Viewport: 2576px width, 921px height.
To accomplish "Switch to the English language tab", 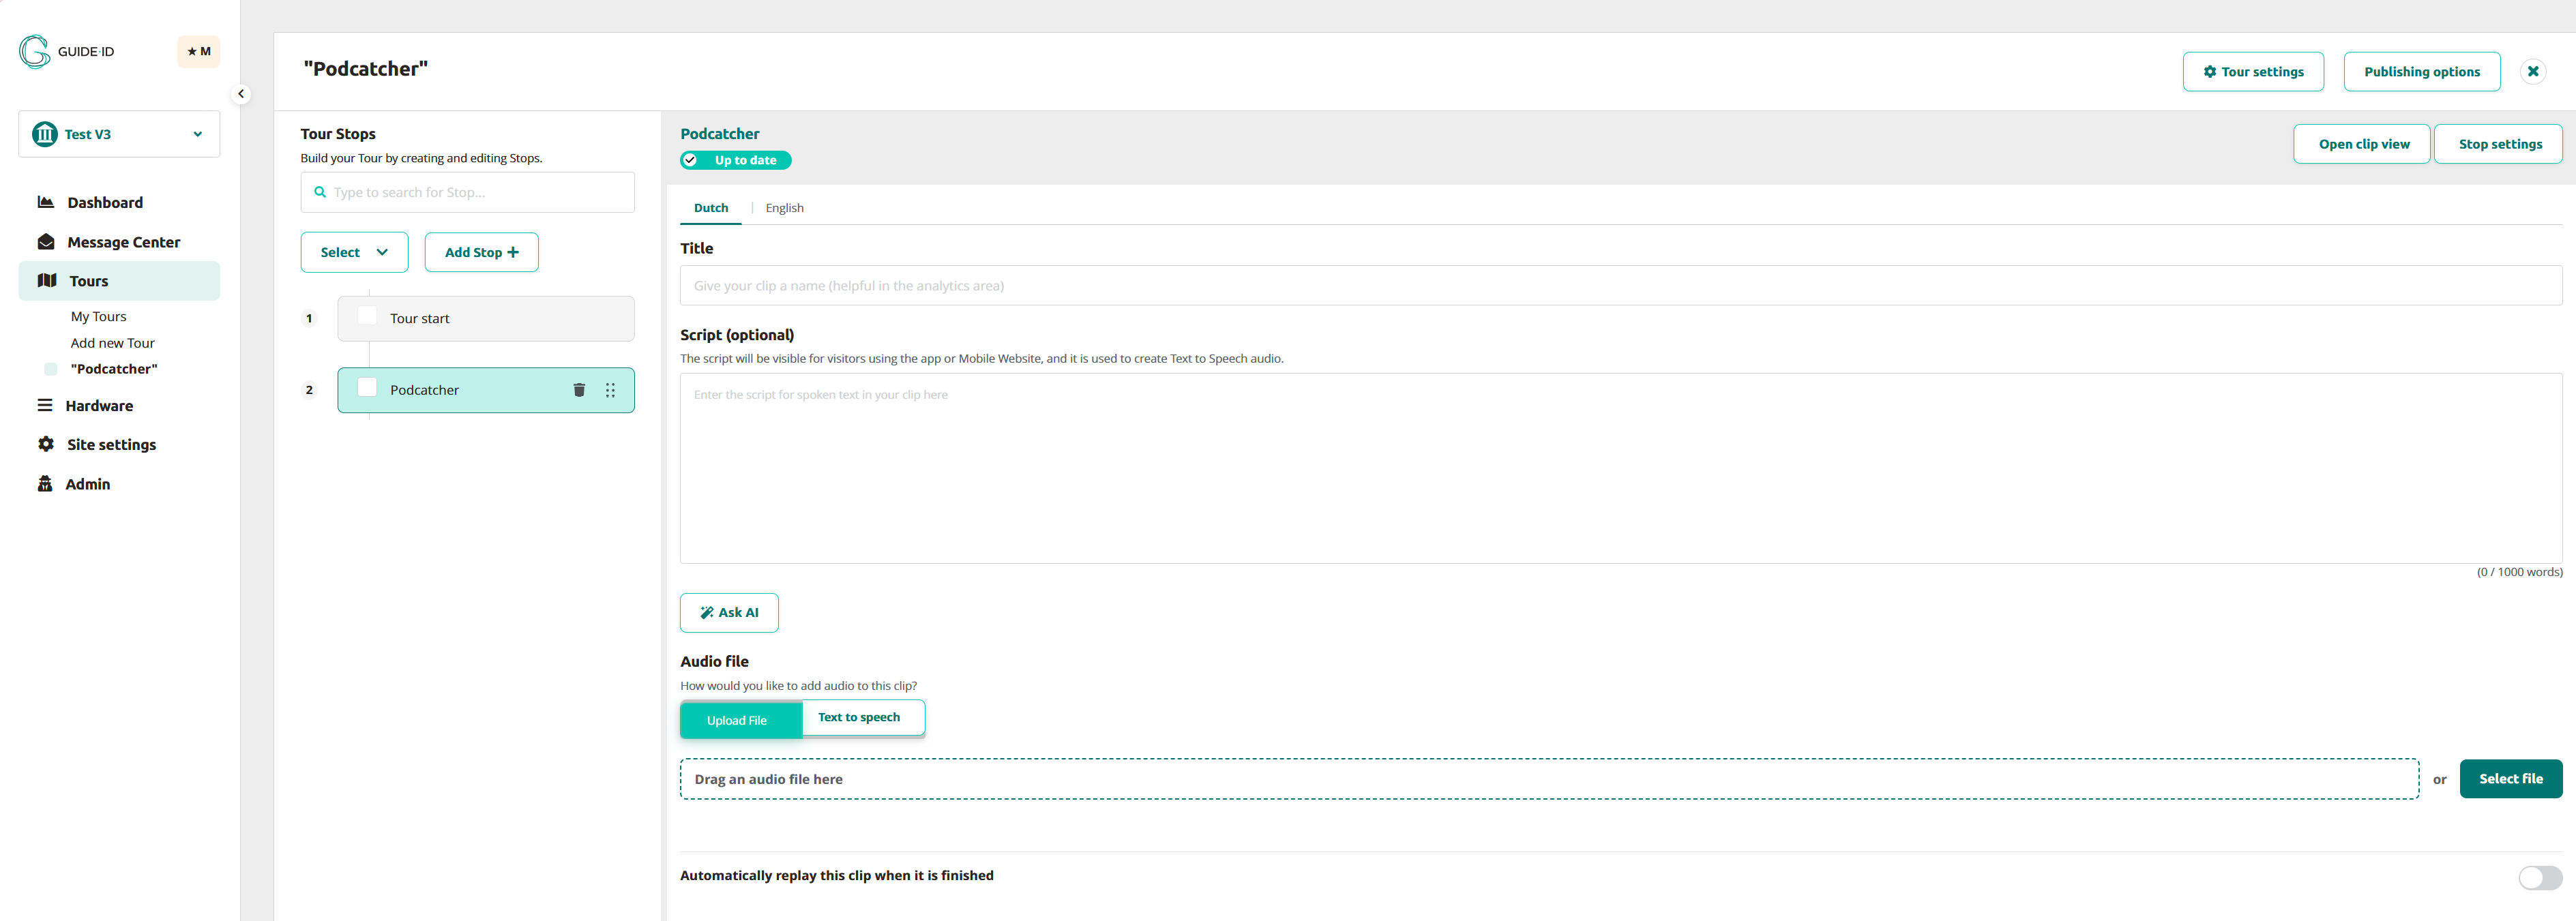I will coord(784,208).
